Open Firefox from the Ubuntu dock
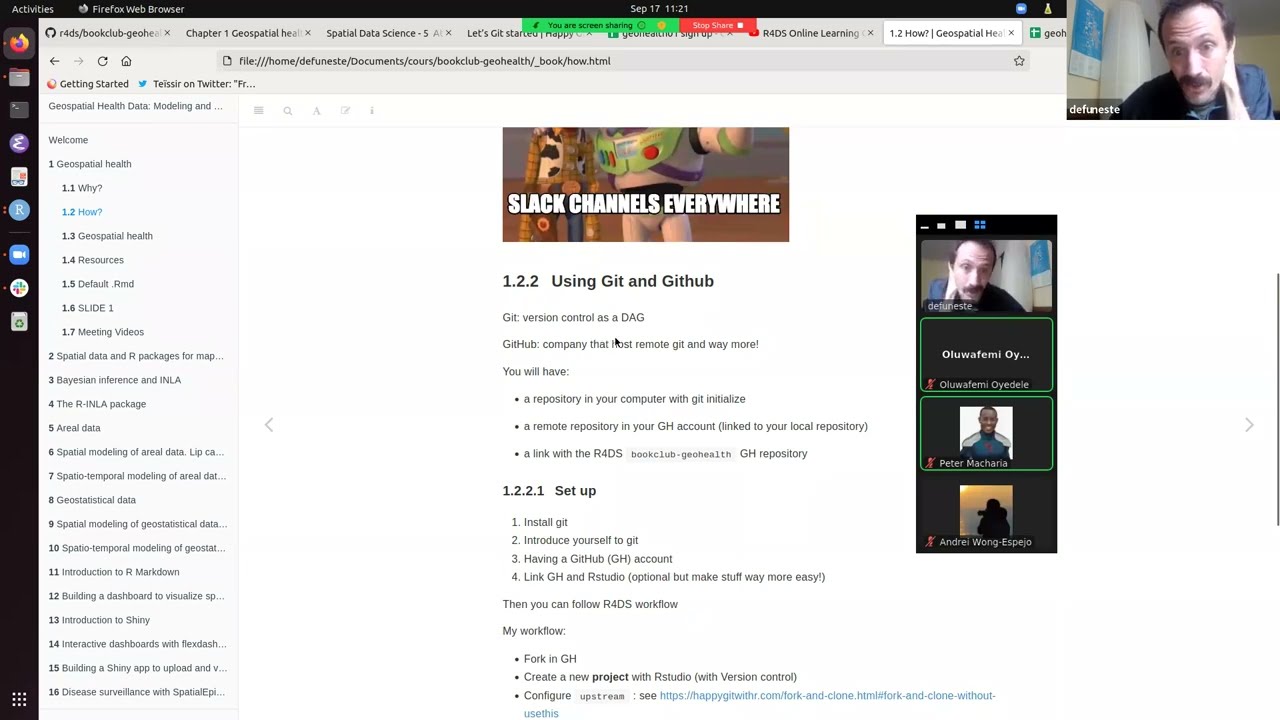The image size is (1280, 720). pyautogui.click(x=19, y=43)
